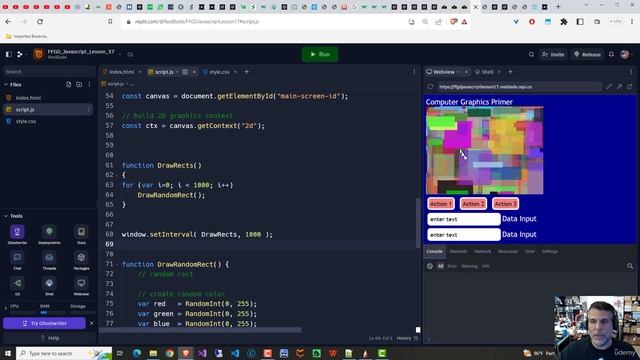Open the devtools Elements tab
Screen dimensions: 640x360
coord(458,251)
